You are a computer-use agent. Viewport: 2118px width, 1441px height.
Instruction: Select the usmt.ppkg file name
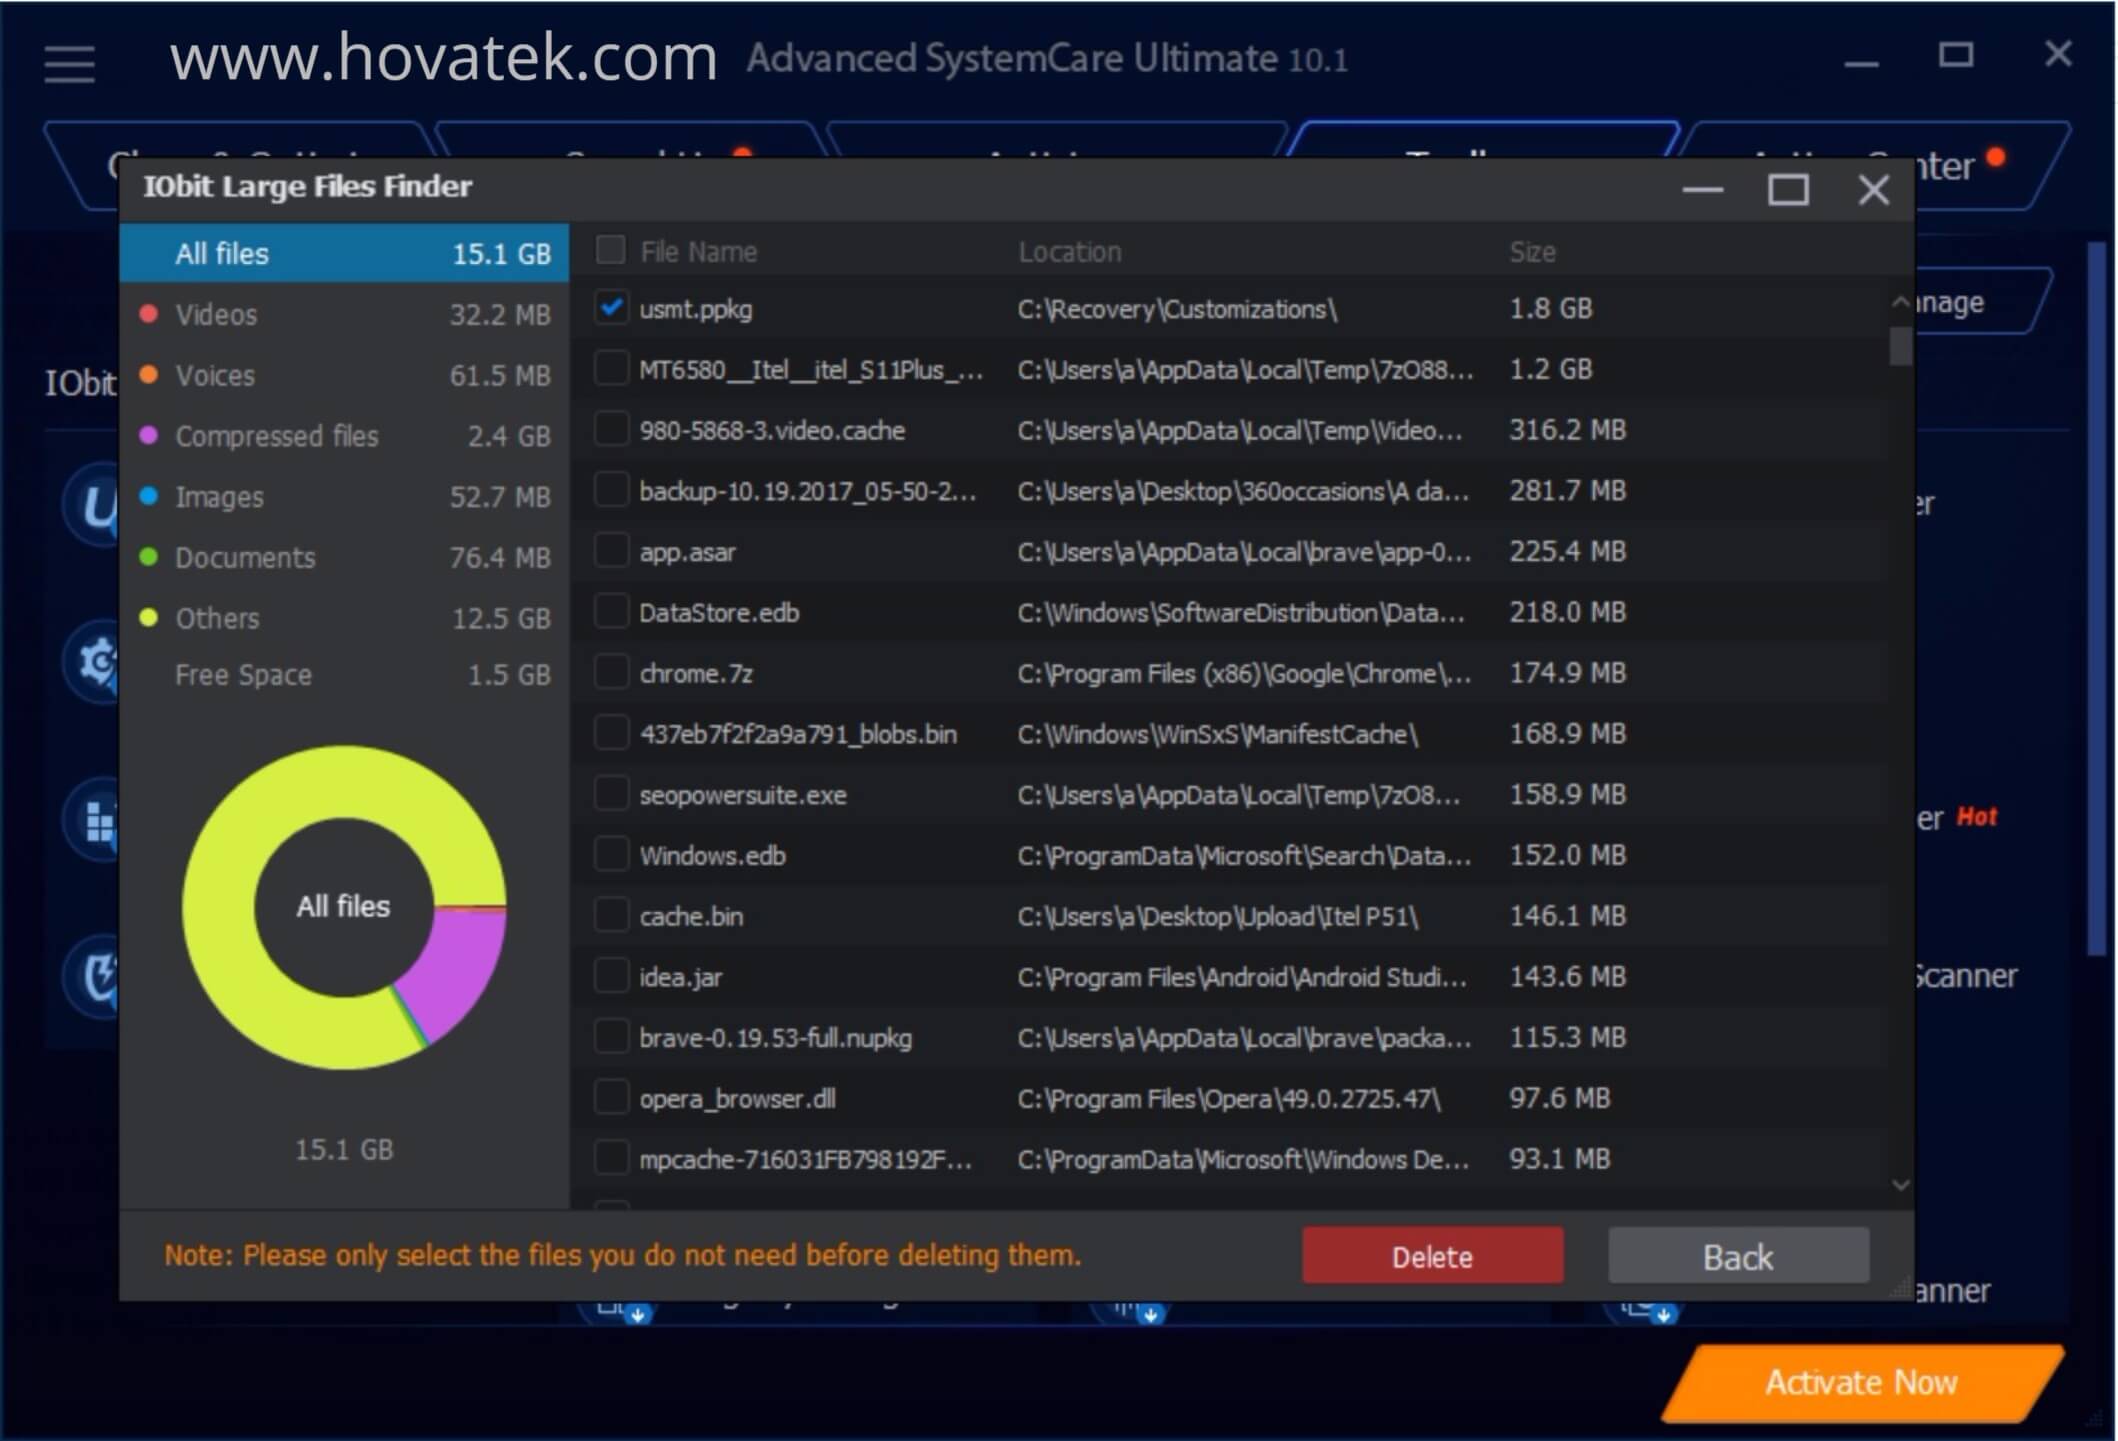pyautogui.click(x=696, y=308)
